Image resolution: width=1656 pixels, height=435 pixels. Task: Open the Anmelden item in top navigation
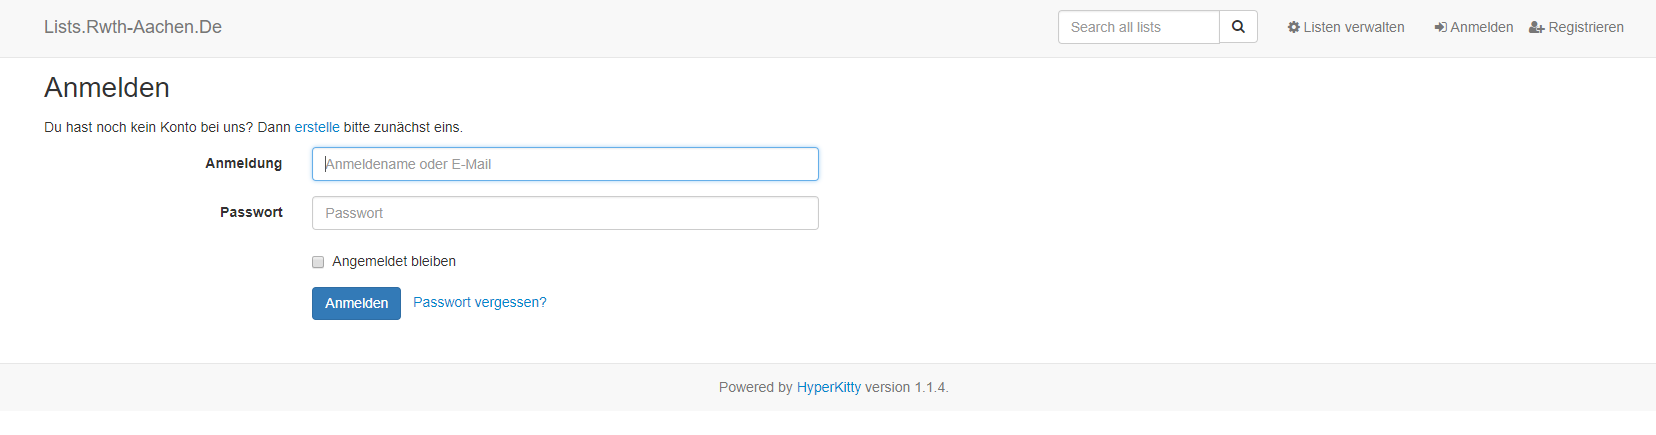pos(1481,27)
